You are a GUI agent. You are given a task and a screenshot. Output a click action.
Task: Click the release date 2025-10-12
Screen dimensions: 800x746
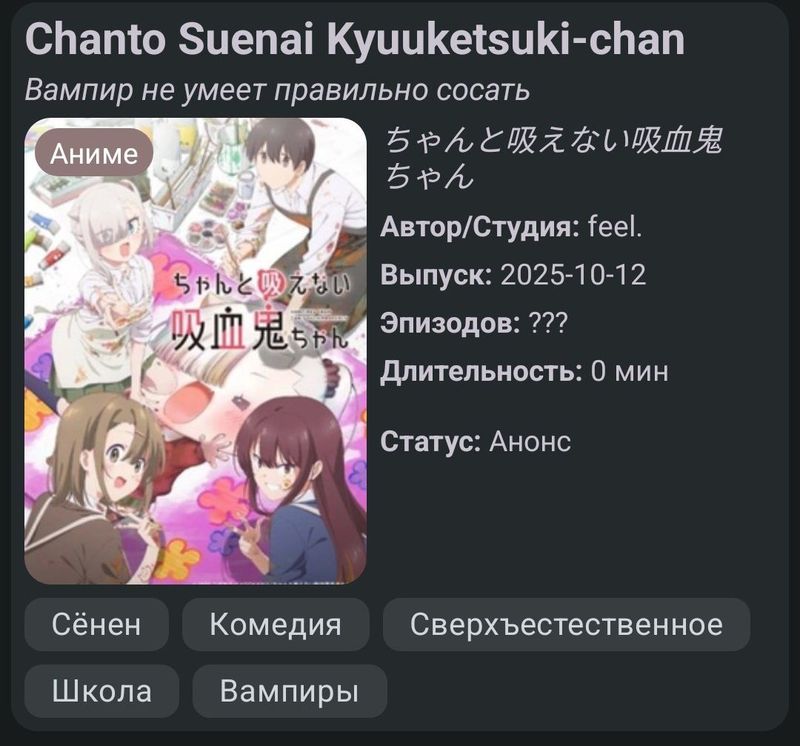[x=573, y=275]
